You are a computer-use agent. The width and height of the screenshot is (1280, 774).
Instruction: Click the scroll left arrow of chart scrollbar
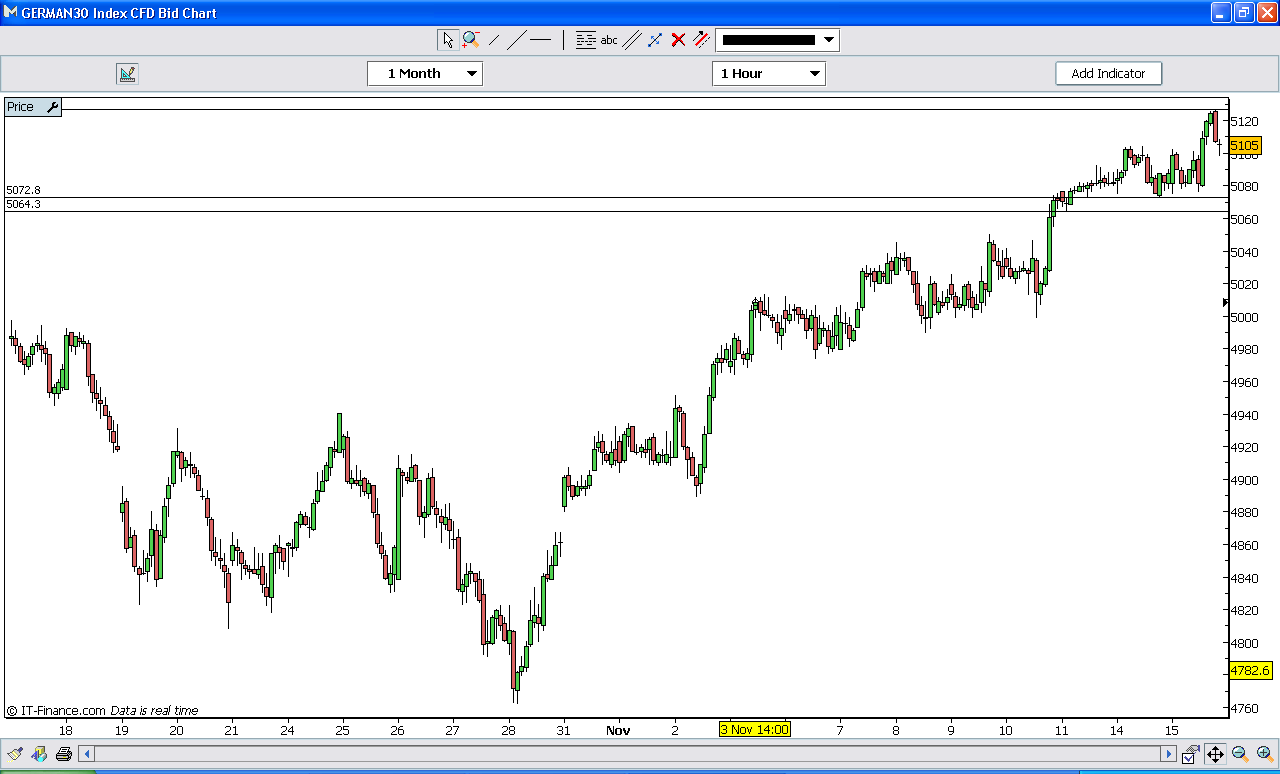tap(87, 754)
